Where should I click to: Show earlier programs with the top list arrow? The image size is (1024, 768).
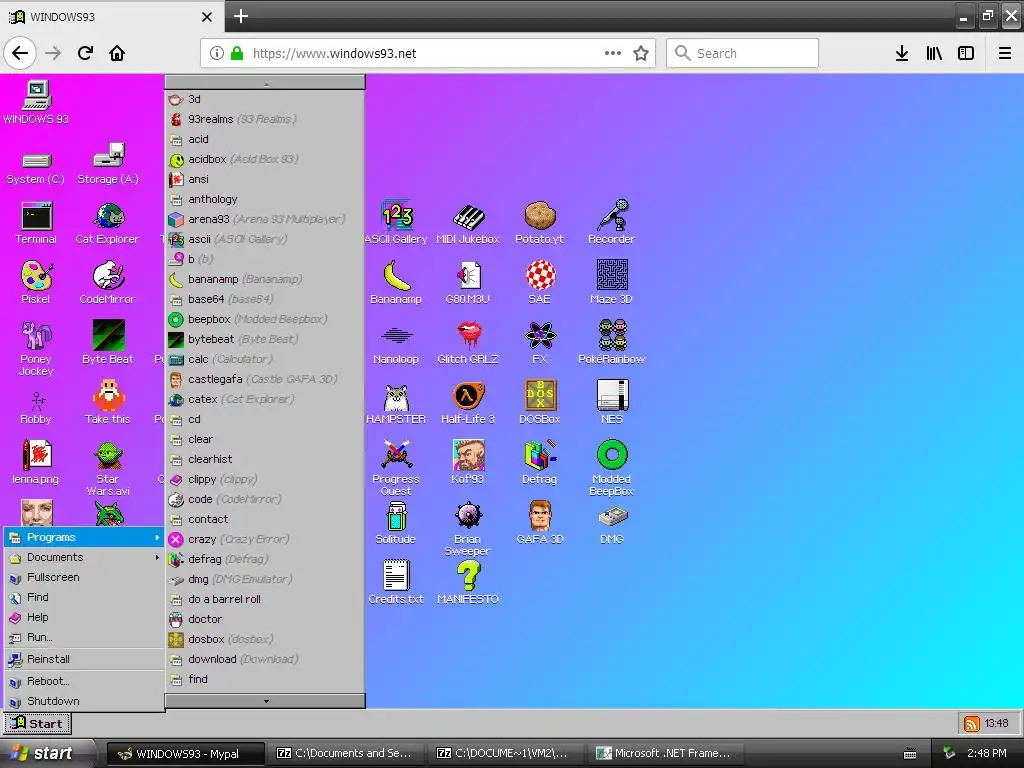[265, 82]
